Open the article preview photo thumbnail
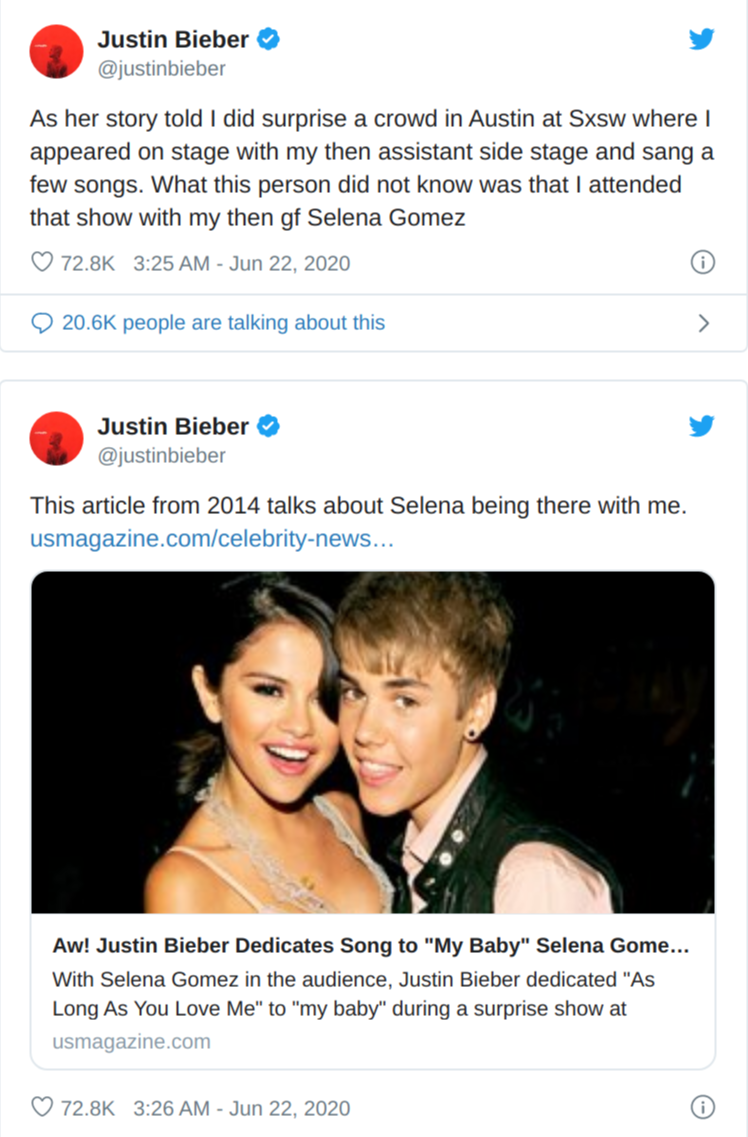The image size is (748, 1137). (373, 742)
